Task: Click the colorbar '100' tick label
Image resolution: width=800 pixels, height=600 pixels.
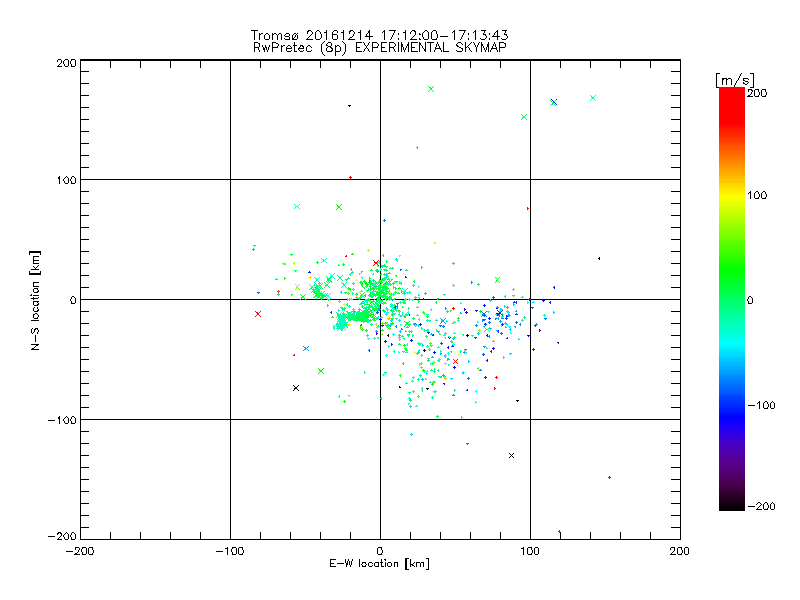Action: coord(757,195)
